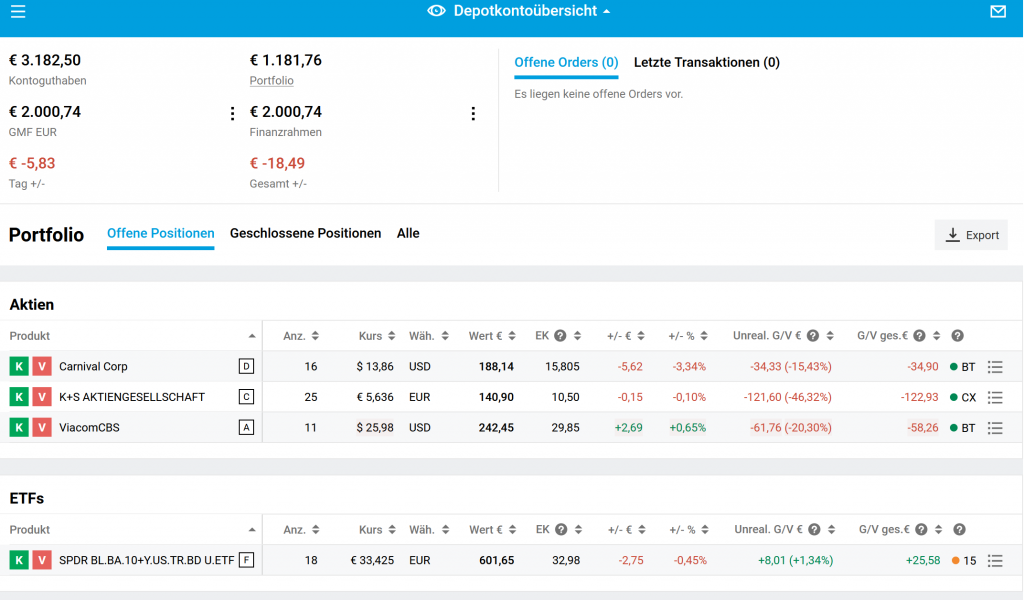Click help icon next to EK in Aktien

point(561,336)
